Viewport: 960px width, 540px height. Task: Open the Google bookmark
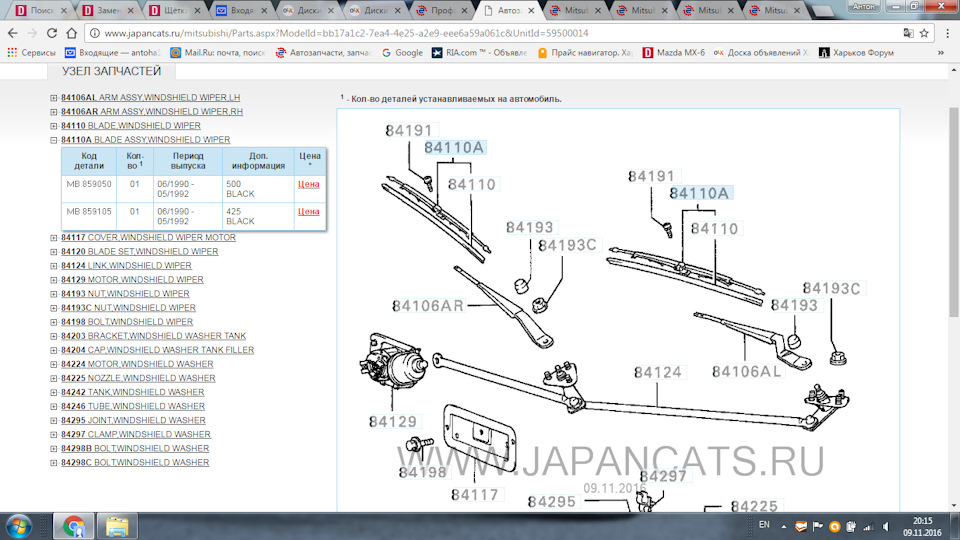tap(402, 53)
